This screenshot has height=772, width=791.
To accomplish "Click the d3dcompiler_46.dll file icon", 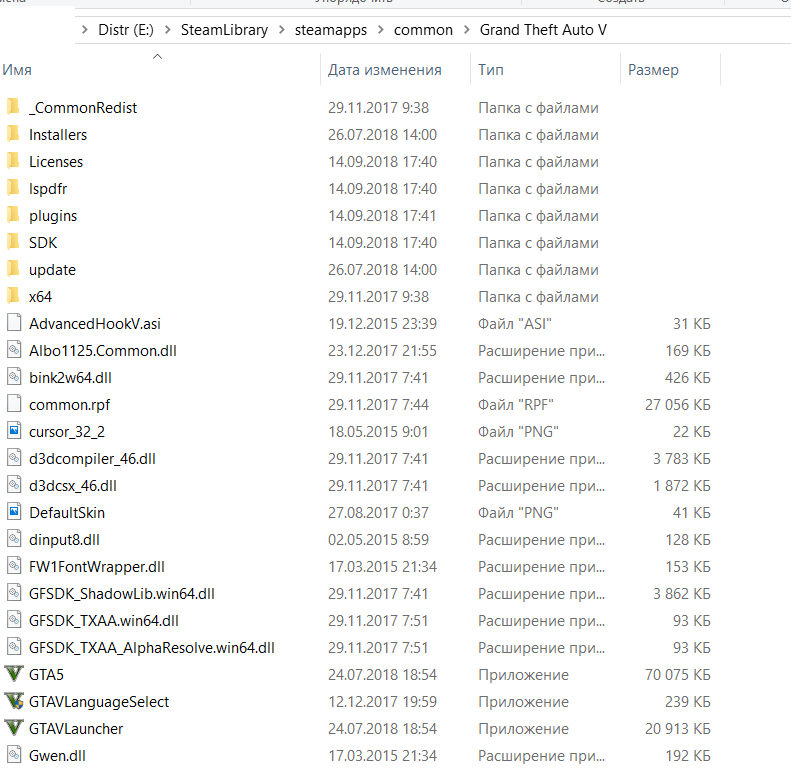I will [x=14, y=458].
